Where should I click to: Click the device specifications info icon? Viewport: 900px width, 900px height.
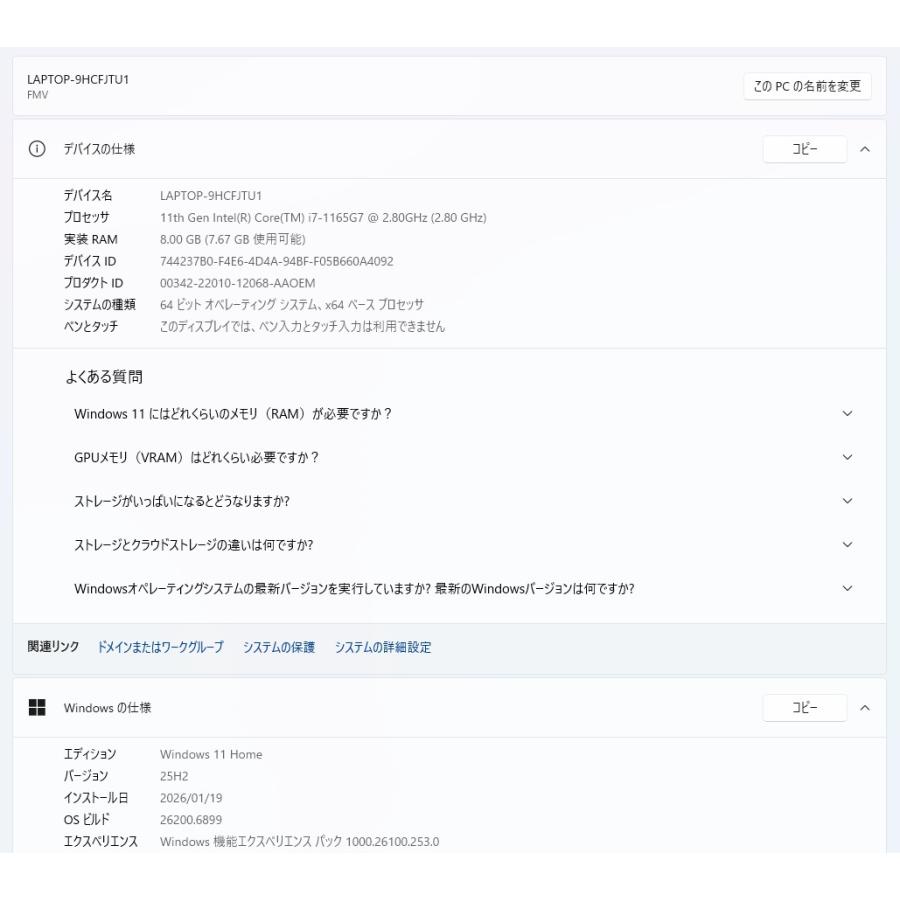point(37,149)
